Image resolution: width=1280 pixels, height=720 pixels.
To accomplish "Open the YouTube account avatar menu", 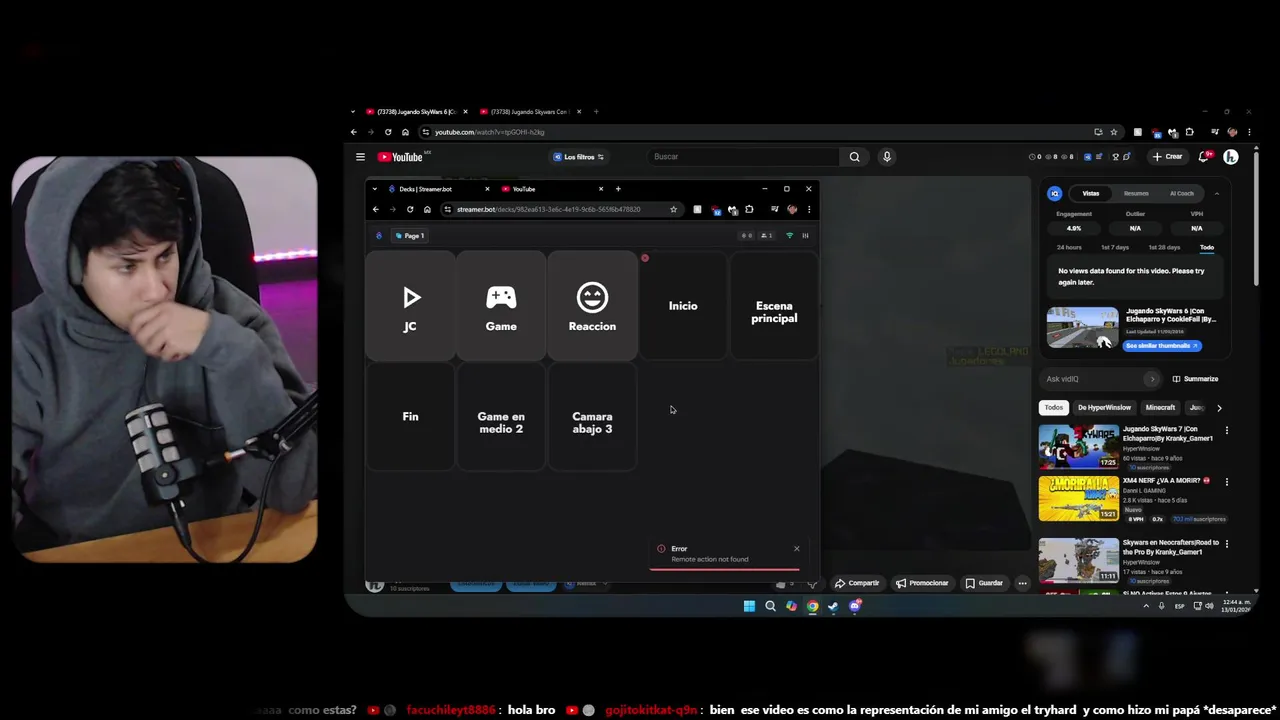I will [x=1231, y=157].
